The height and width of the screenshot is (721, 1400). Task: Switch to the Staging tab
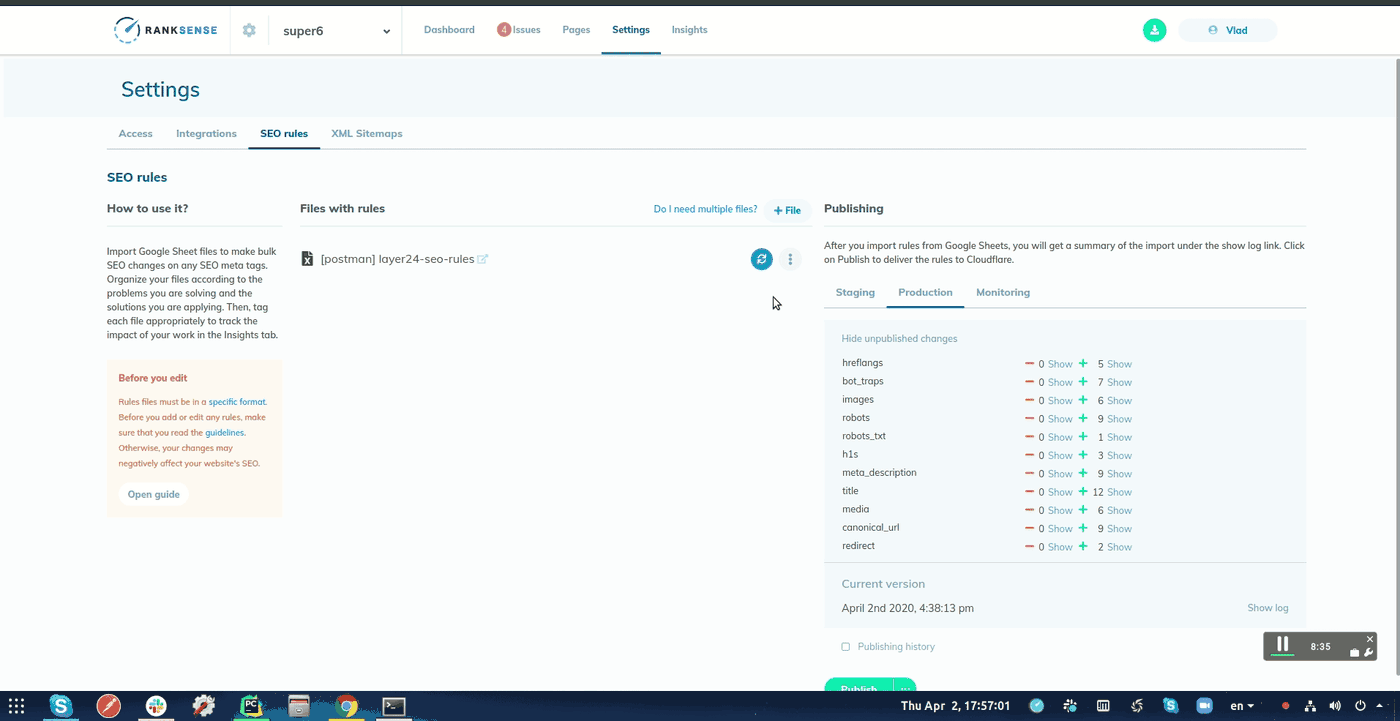pyautogui.click(x=855, y=292)
